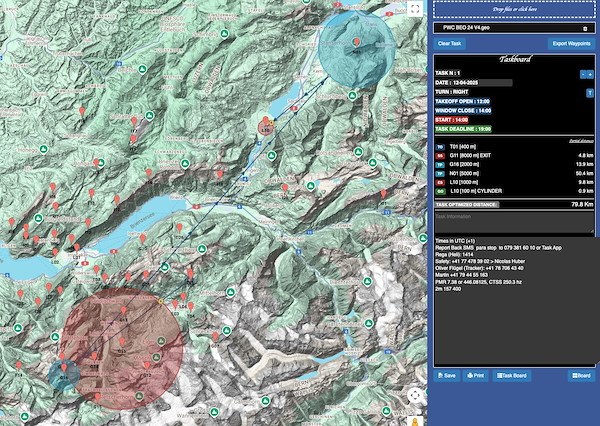Screen dimensions: 600x426
Task: Increase task number with plus button
Action: click(590, 75)
